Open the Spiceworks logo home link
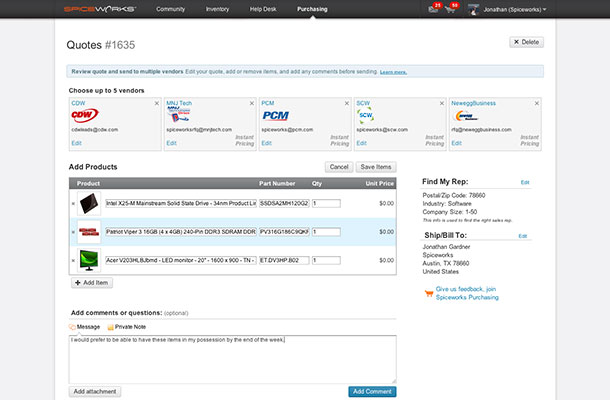This screenshot has width=610, height=400. tap(100, 9)
